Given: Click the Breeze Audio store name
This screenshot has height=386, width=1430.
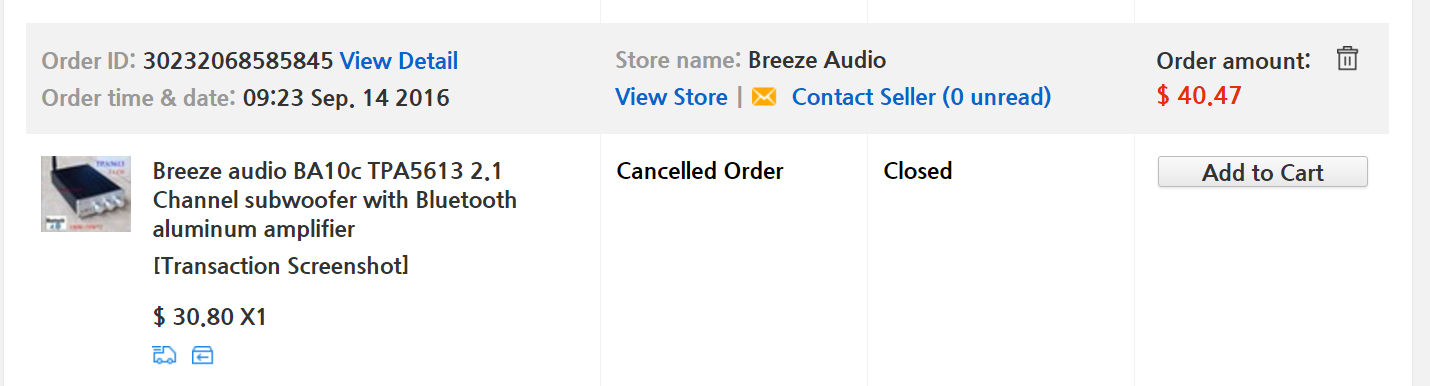Looking at the screenshot, I should 817,60.
